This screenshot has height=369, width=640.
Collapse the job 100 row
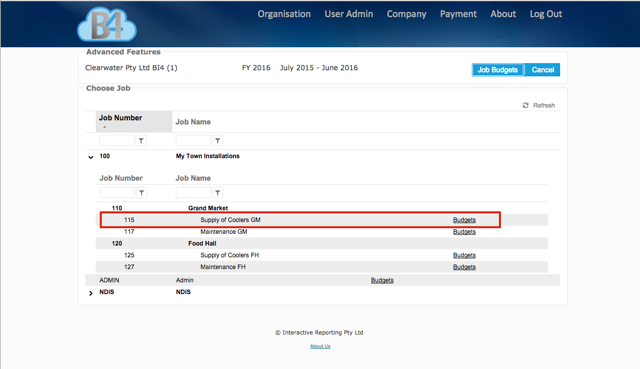[x=91, y=157]
